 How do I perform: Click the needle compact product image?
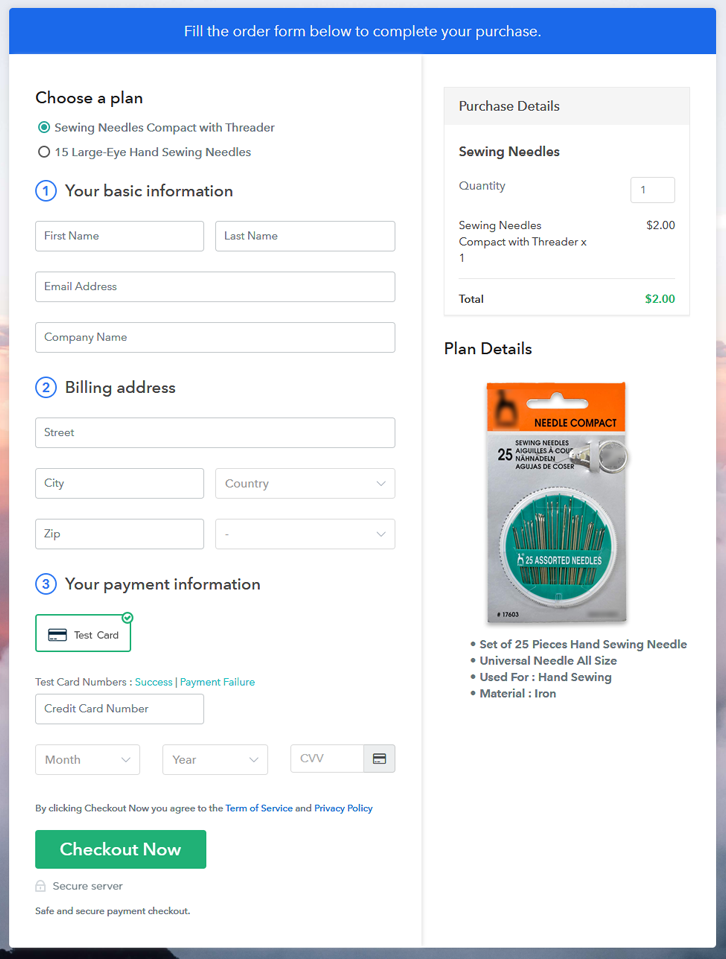point(556,503)
